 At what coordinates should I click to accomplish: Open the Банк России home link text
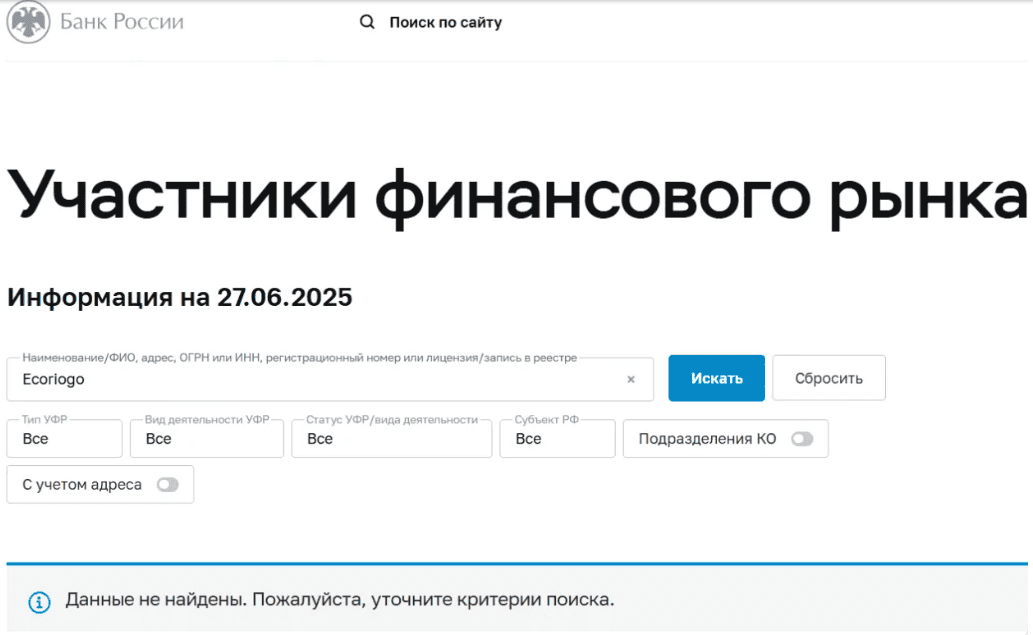[122, 22]
